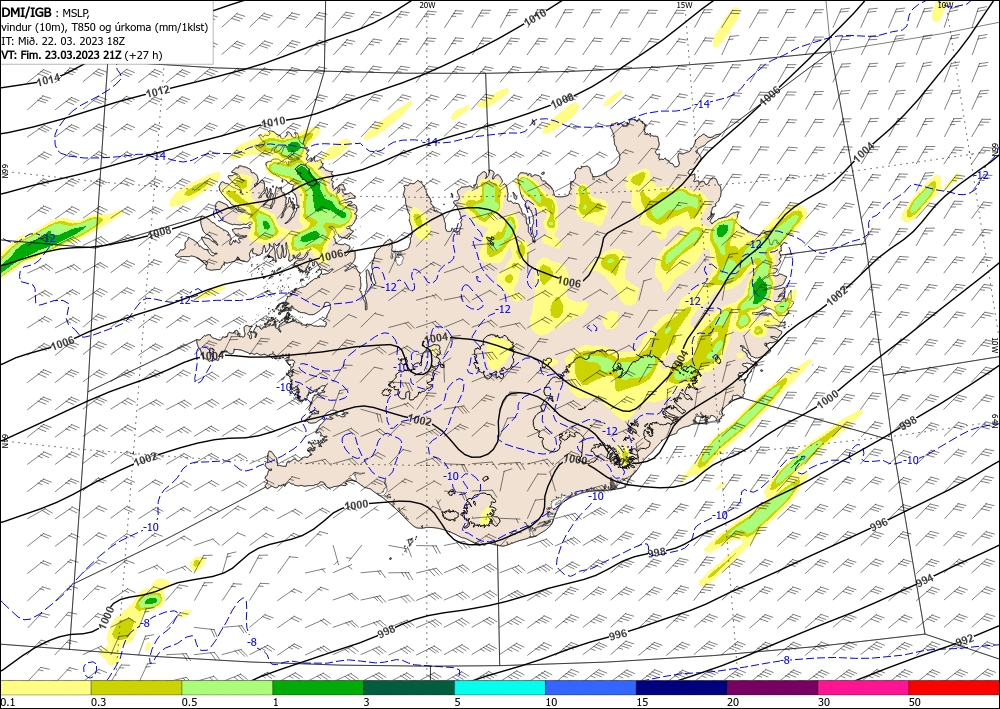Image resolution: width=1000 pixels, height=709 pixels.
Task: Select the dark green 3–5 mm legend swatch
Action: tap(409, 687)
